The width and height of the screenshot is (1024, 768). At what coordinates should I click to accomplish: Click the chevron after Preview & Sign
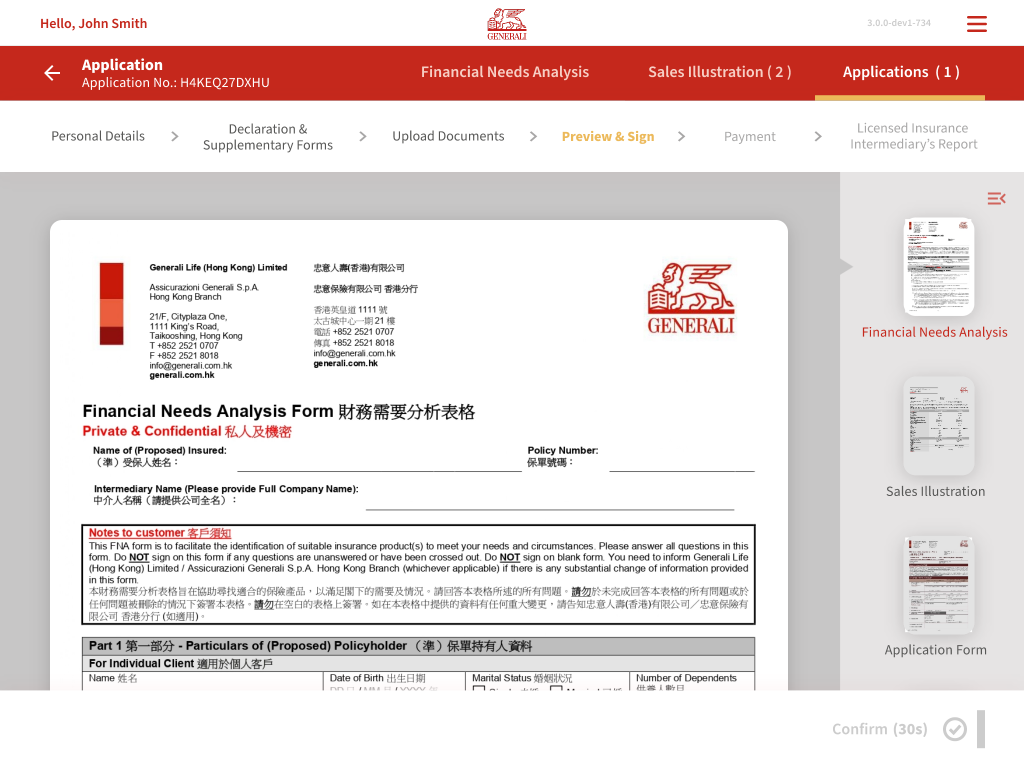coord(681,136)
